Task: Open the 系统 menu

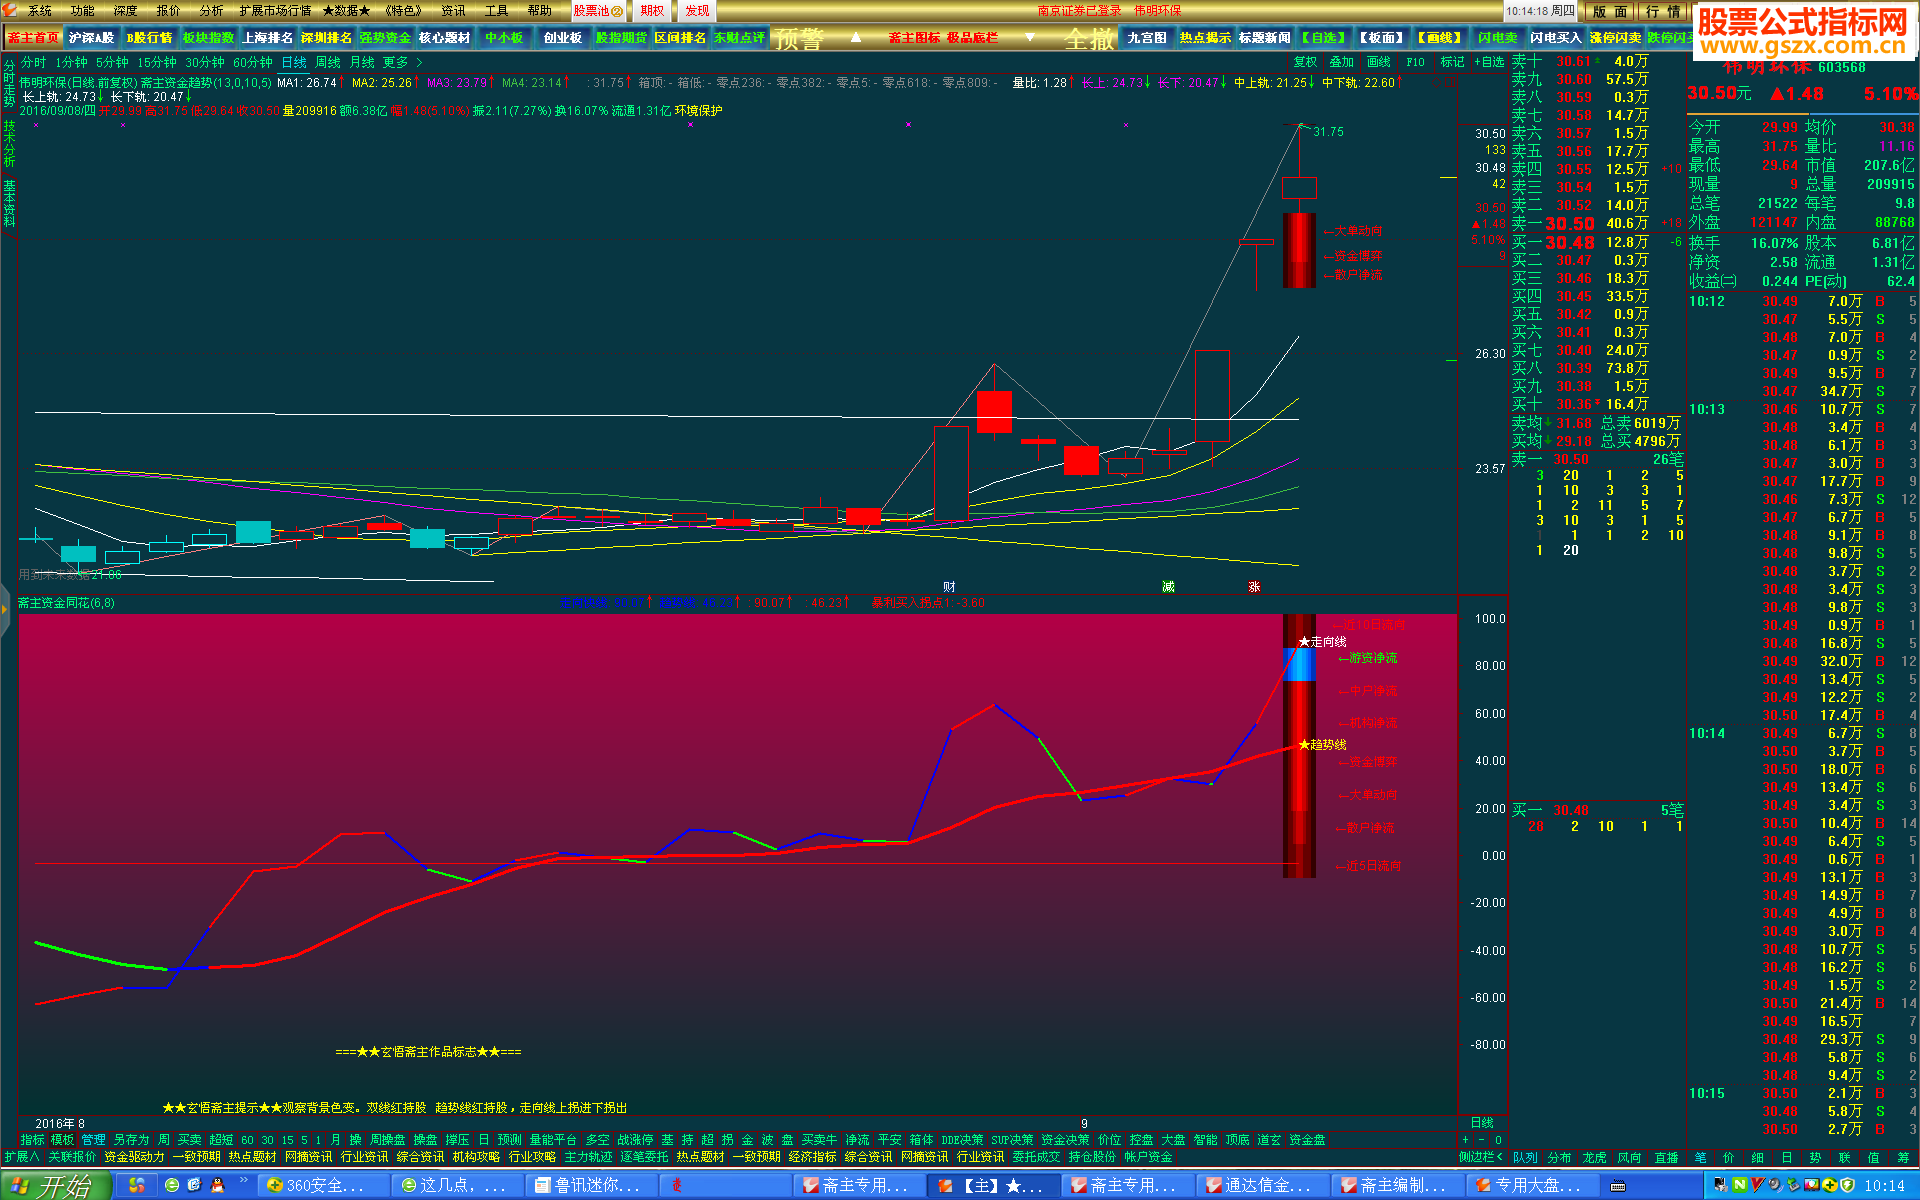Action: point(40,10)
